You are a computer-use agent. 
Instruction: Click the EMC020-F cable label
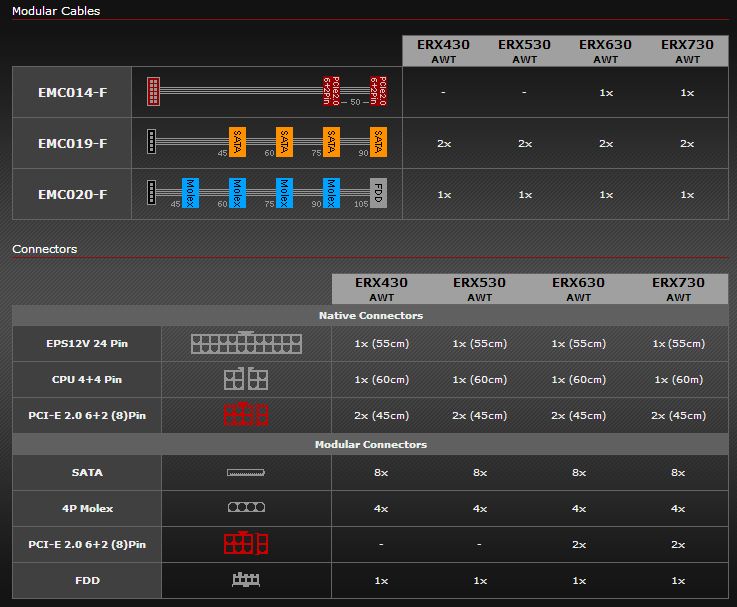click(72, 194)
